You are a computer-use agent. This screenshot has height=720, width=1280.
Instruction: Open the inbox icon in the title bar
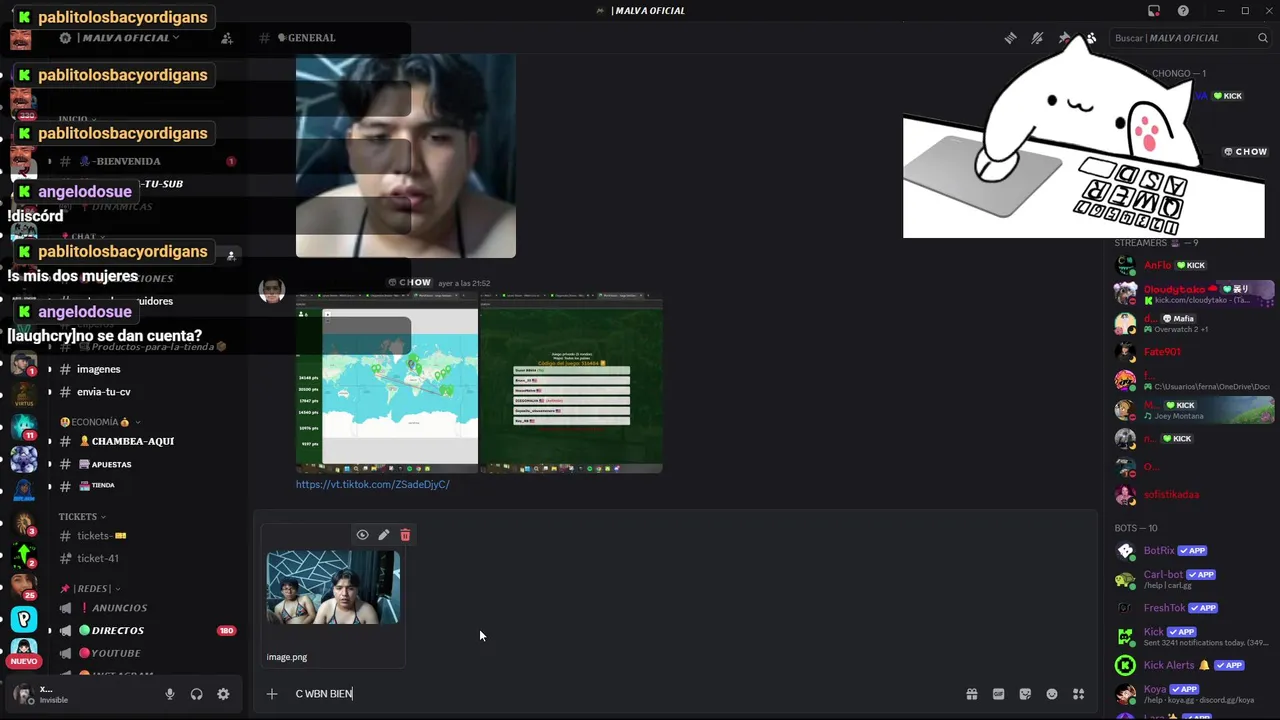(x=1154, y=11)
